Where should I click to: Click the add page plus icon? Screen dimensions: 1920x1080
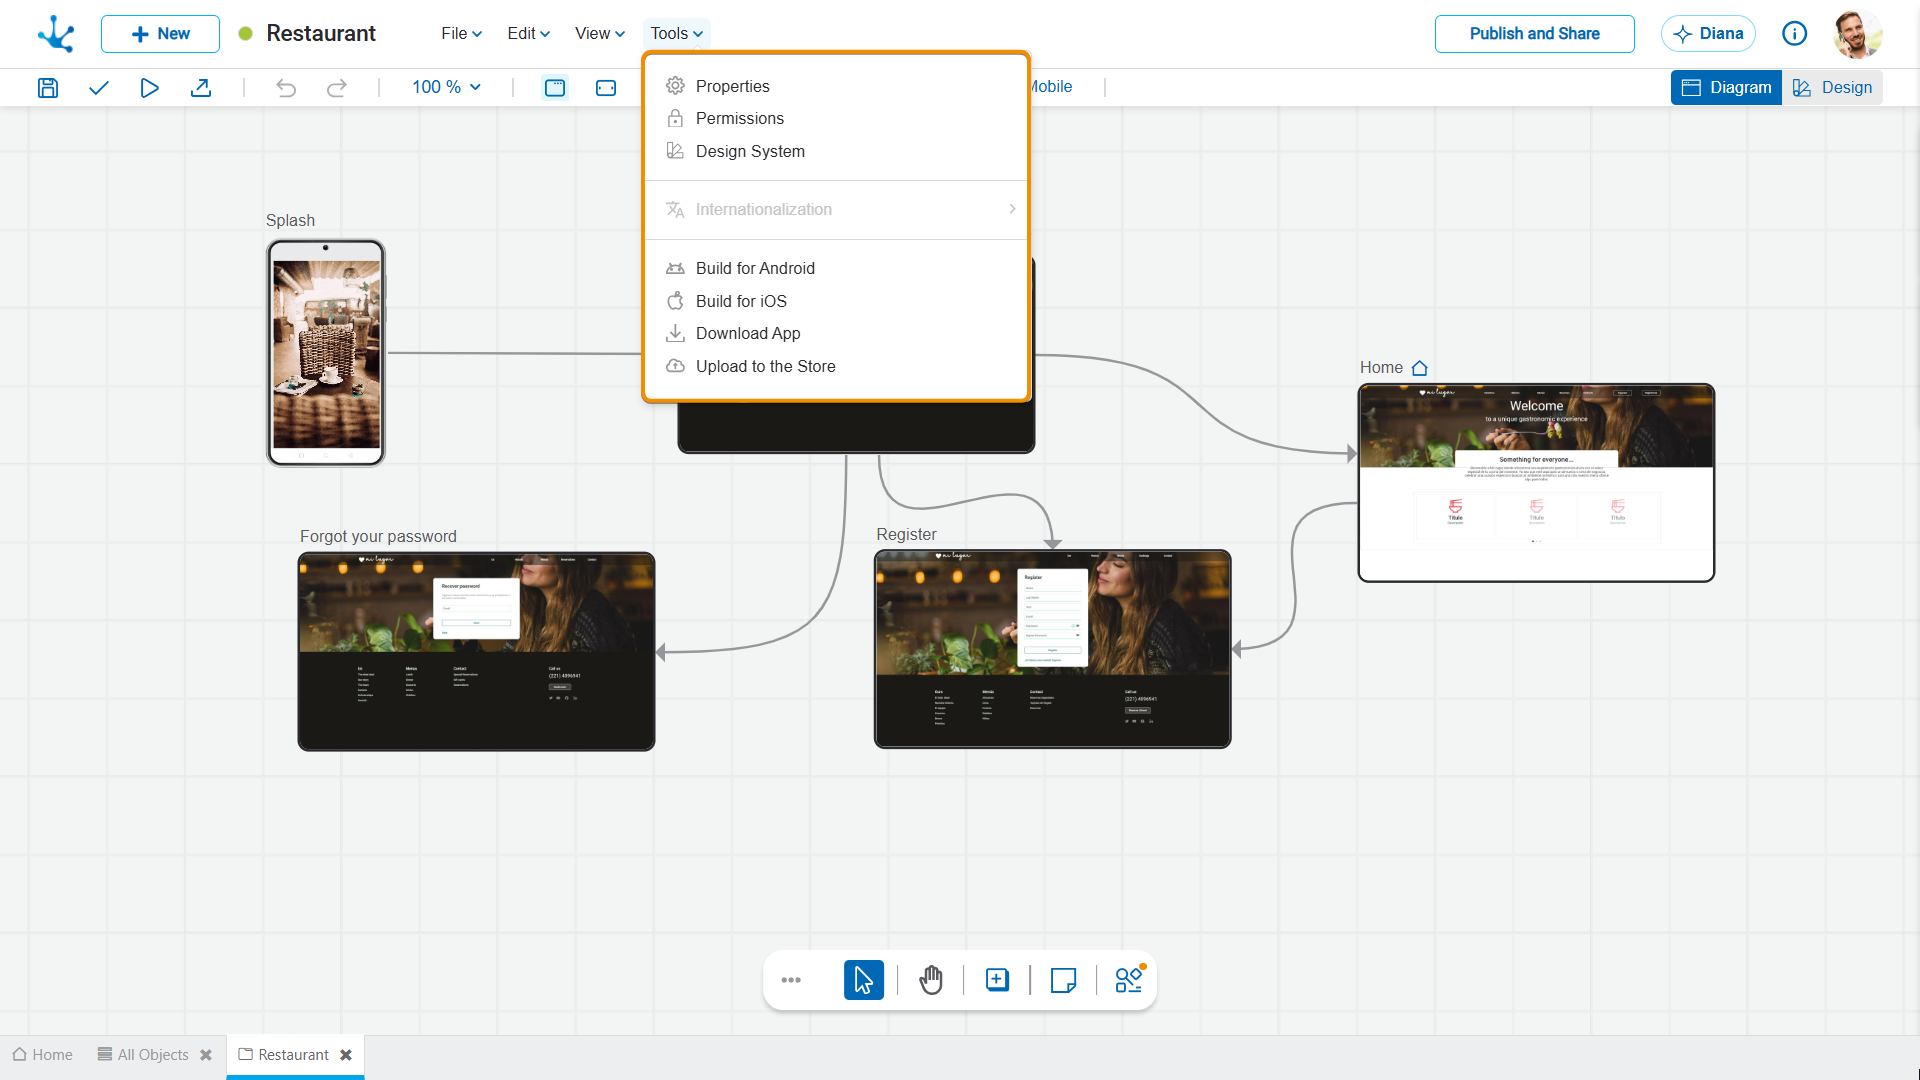[997, 980]
